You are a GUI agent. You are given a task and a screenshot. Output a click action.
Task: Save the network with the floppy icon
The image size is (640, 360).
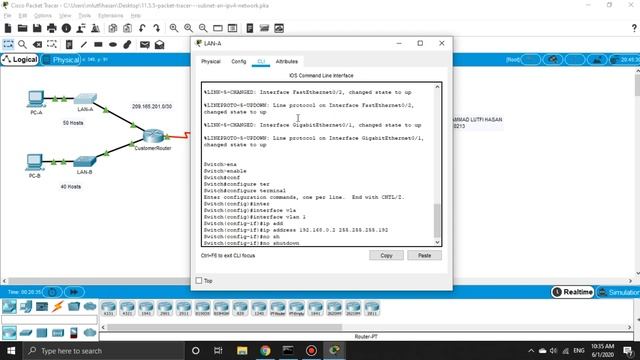tap(37, 28)
